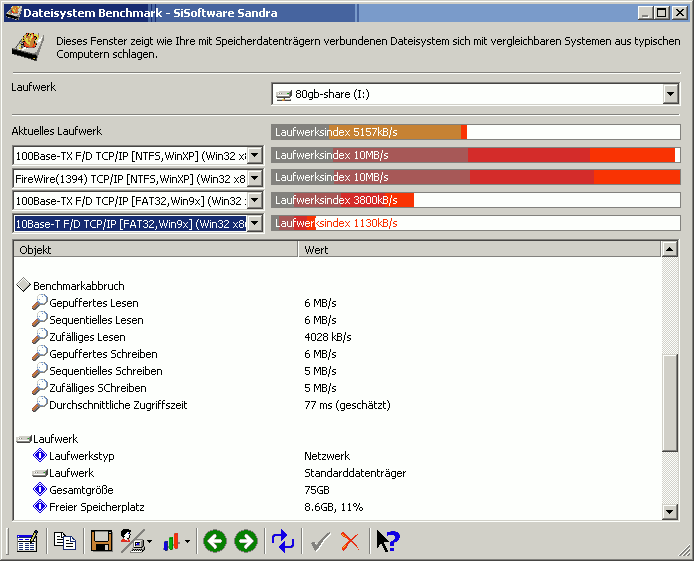Save results with the floppy disk icon
Viewport: 694px width, 561px height.
point(101,541)
